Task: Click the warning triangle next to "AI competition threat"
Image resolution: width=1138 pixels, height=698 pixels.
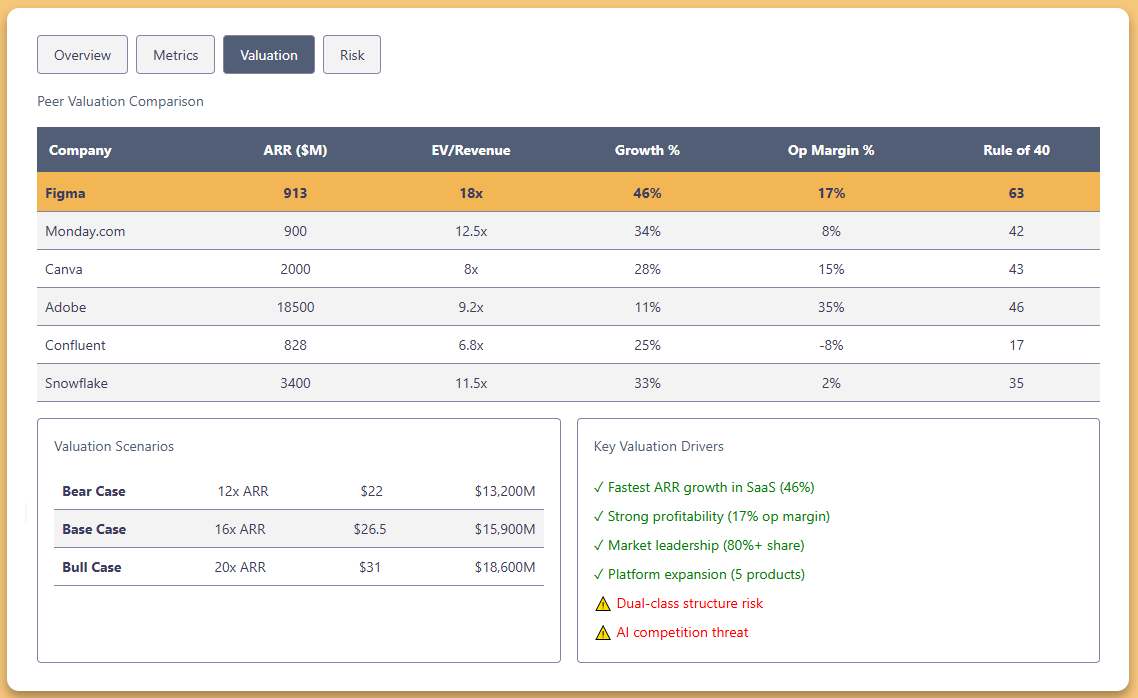Action: pos(602,632)
